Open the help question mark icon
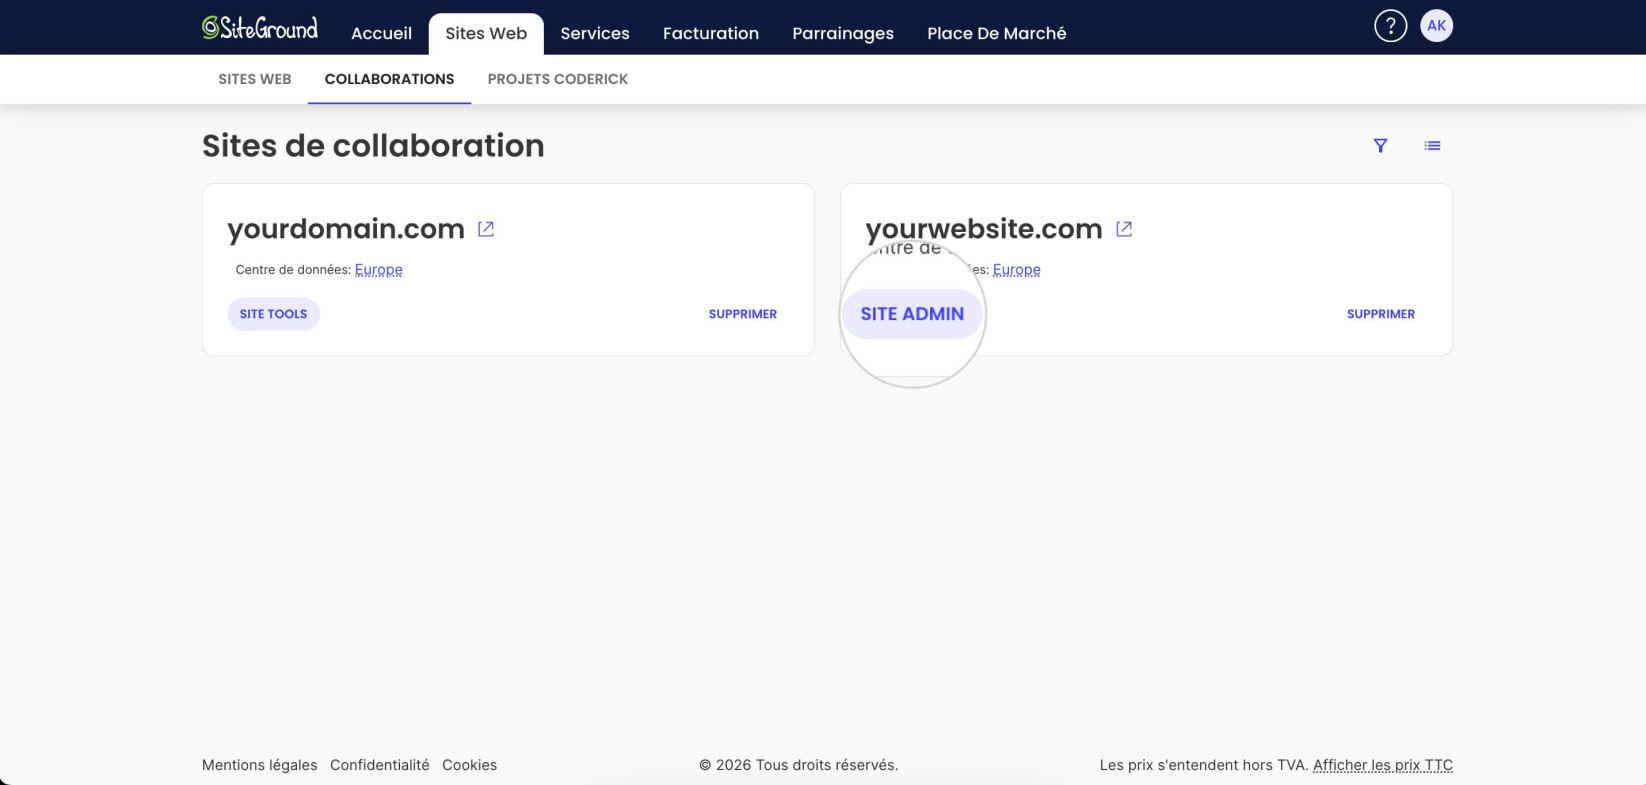 click(1390, 26)
